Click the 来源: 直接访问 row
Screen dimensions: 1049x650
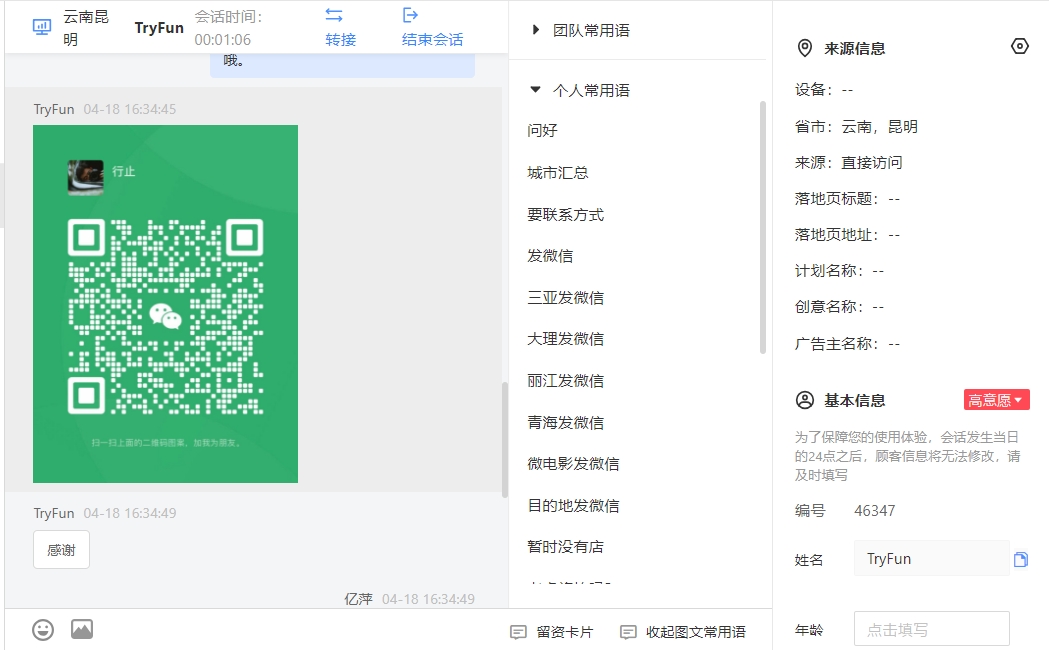tap(848, 162)
